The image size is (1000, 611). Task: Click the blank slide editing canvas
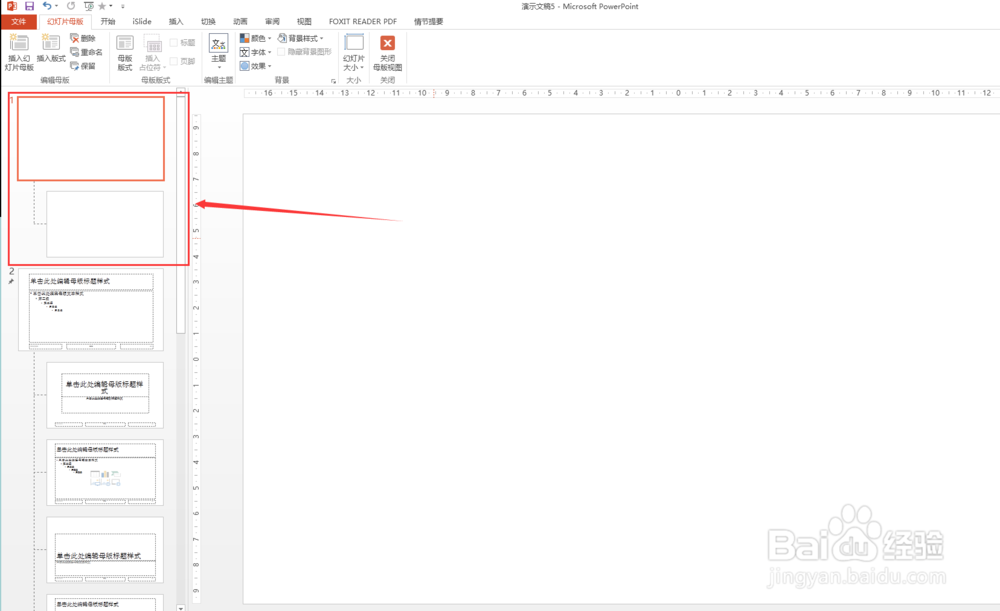(x=621, y=358)
